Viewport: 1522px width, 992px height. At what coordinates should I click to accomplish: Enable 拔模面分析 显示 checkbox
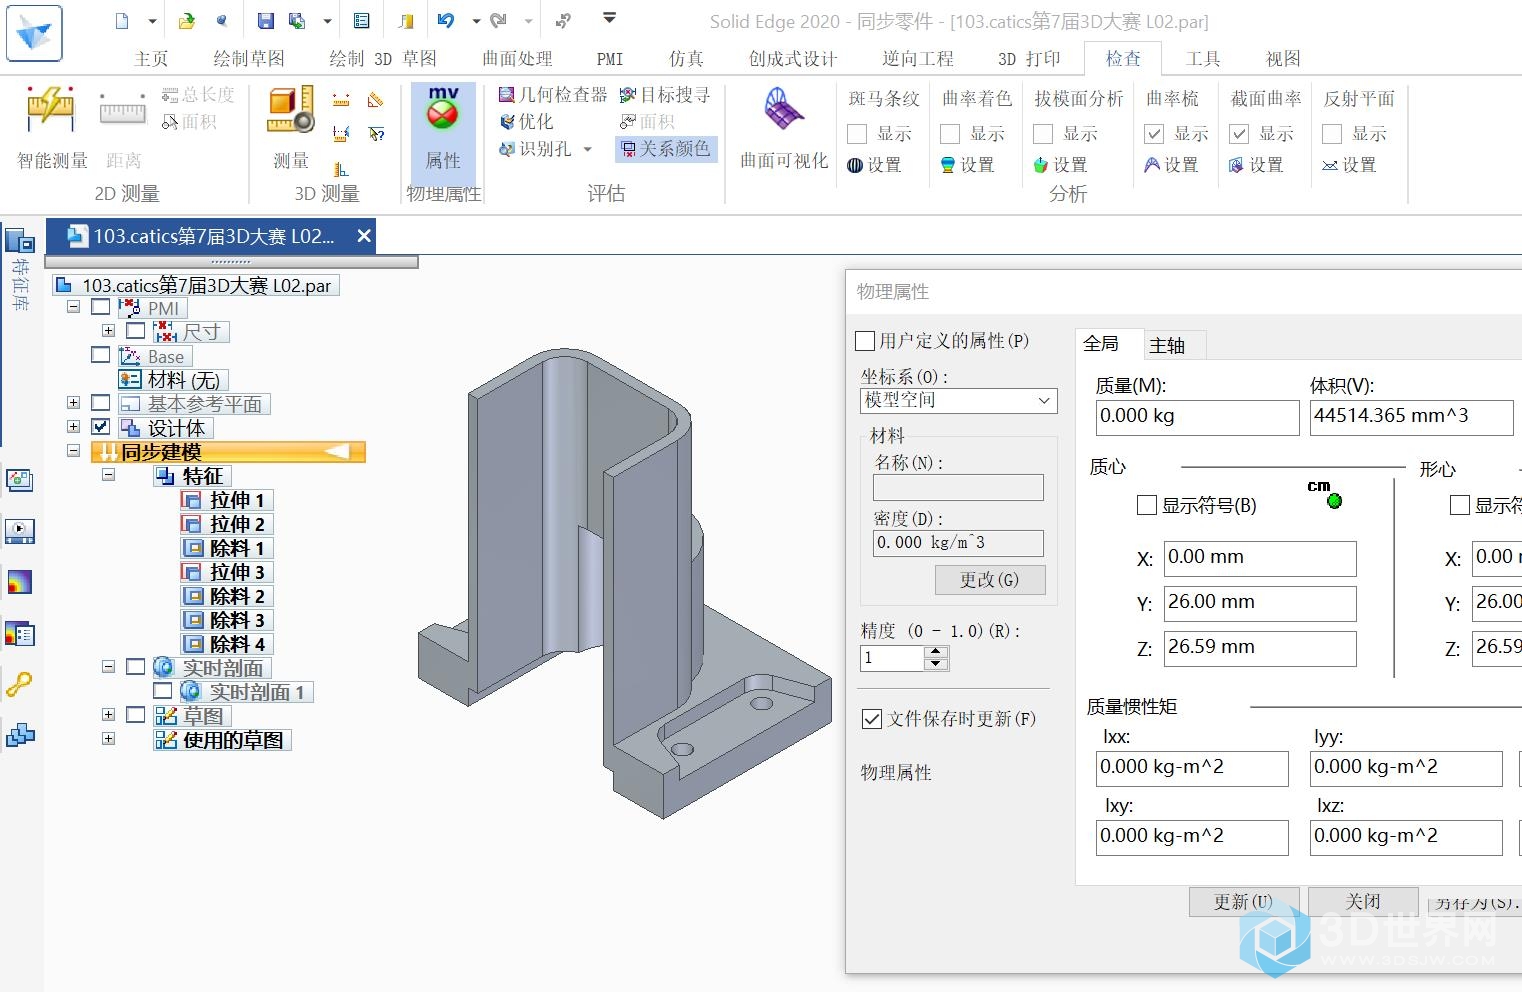(1043, 134)
